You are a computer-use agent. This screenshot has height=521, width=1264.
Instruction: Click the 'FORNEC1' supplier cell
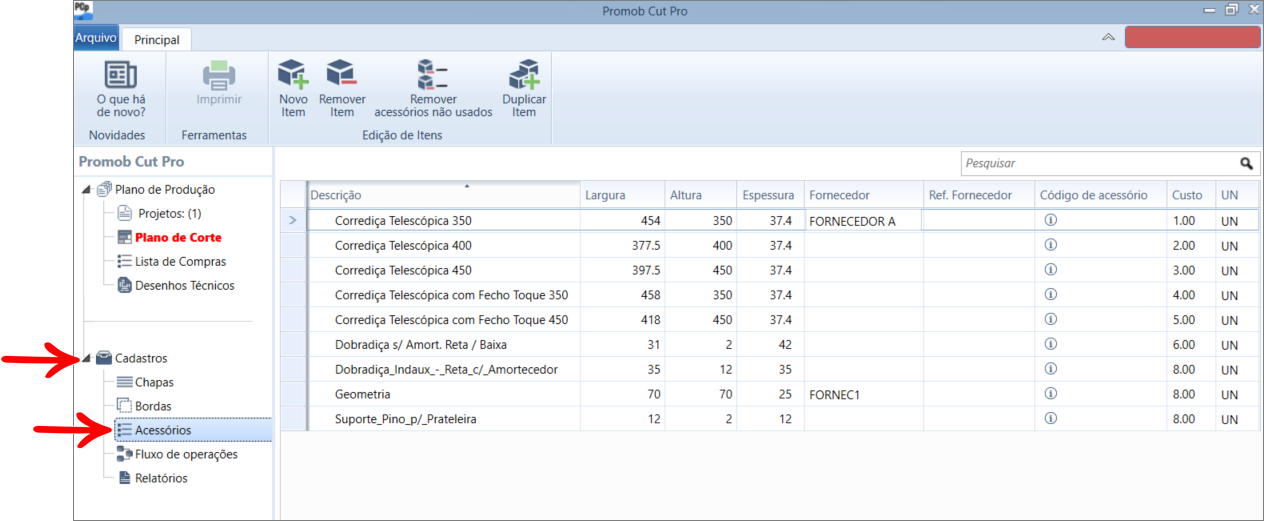pos(863,394)
